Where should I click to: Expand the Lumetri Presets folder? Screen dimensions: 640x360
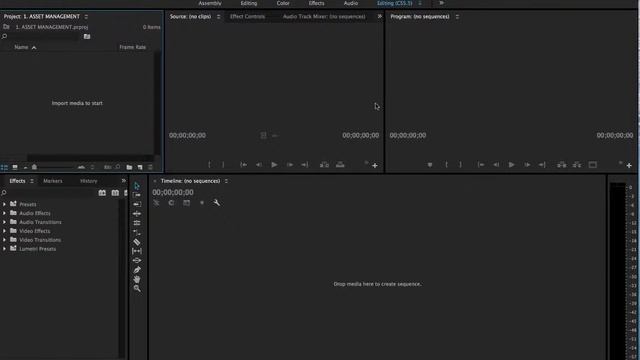(4, 249)
